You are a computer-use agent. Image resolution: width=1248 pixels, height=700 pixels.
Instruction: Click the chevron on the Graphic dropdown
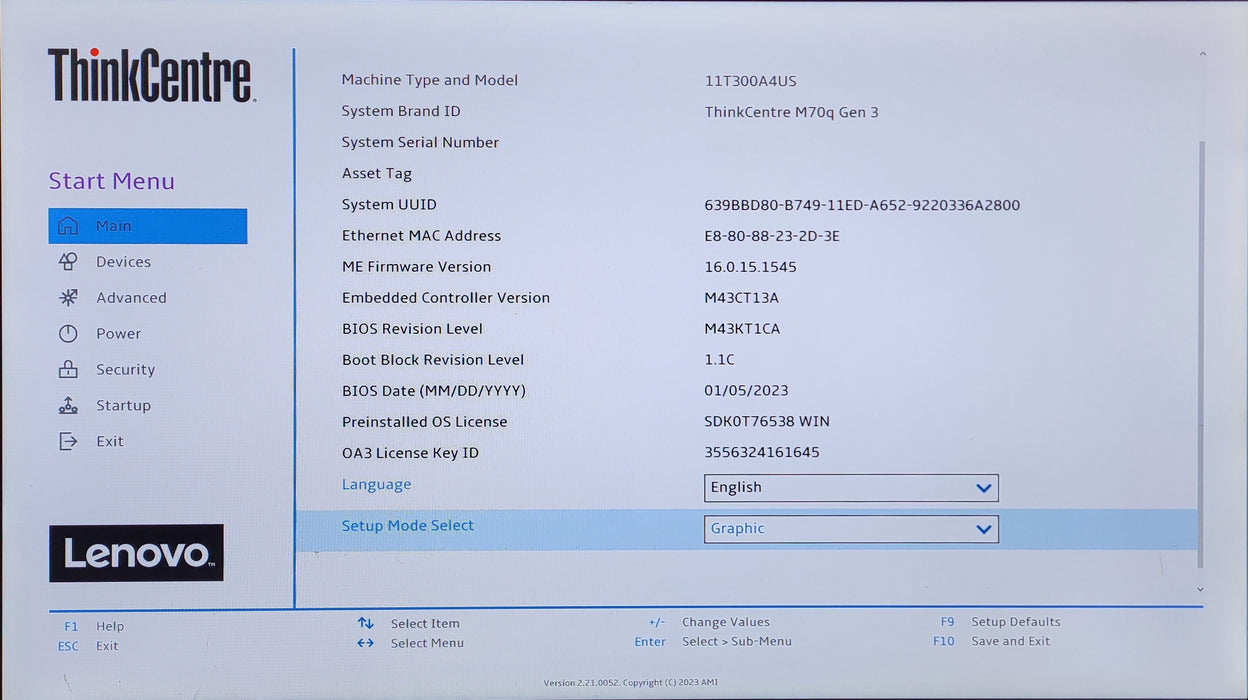click(x=984, y=530)
